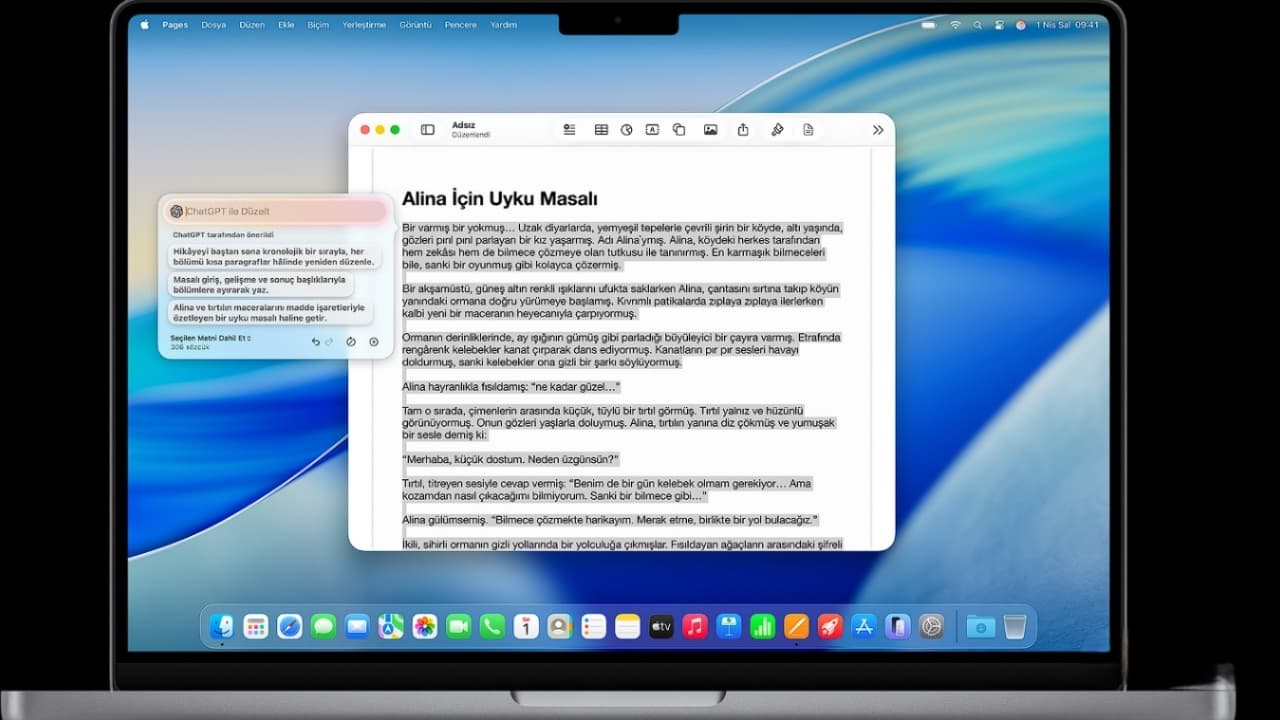Open the Düzen menu
This screenshot has width=1280, height=720.
click(252, 24)
